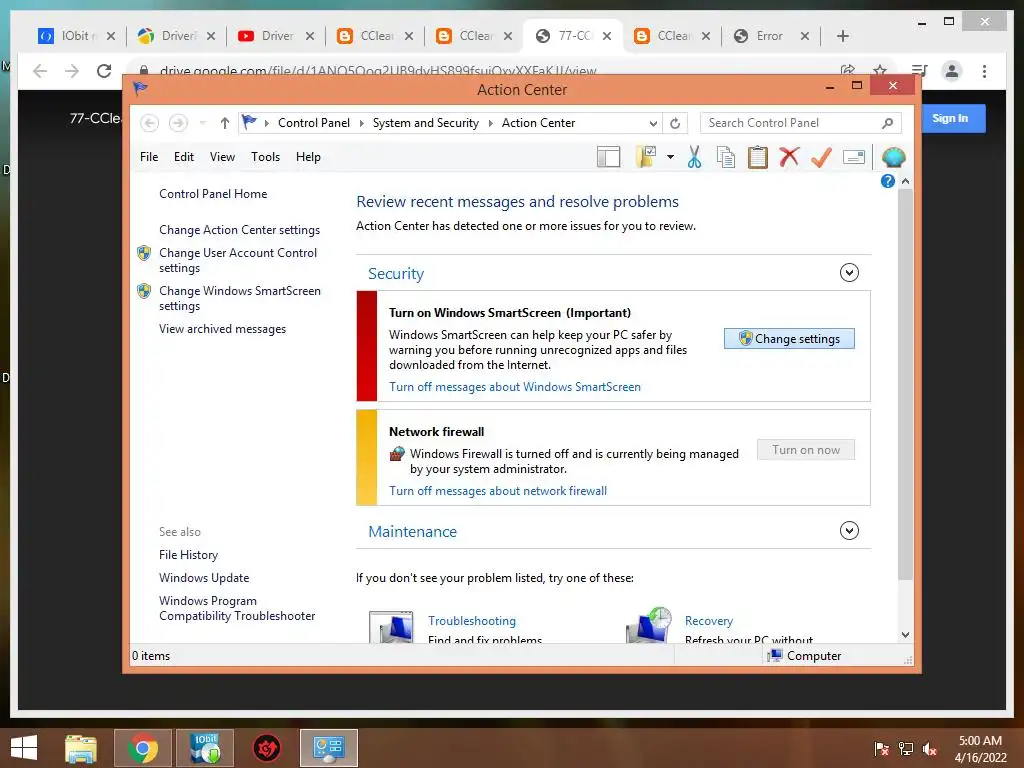The height and width of the screenshot is (768, 1024).
Task: Open the address bar history dropdown
Action: coord(653,123)
